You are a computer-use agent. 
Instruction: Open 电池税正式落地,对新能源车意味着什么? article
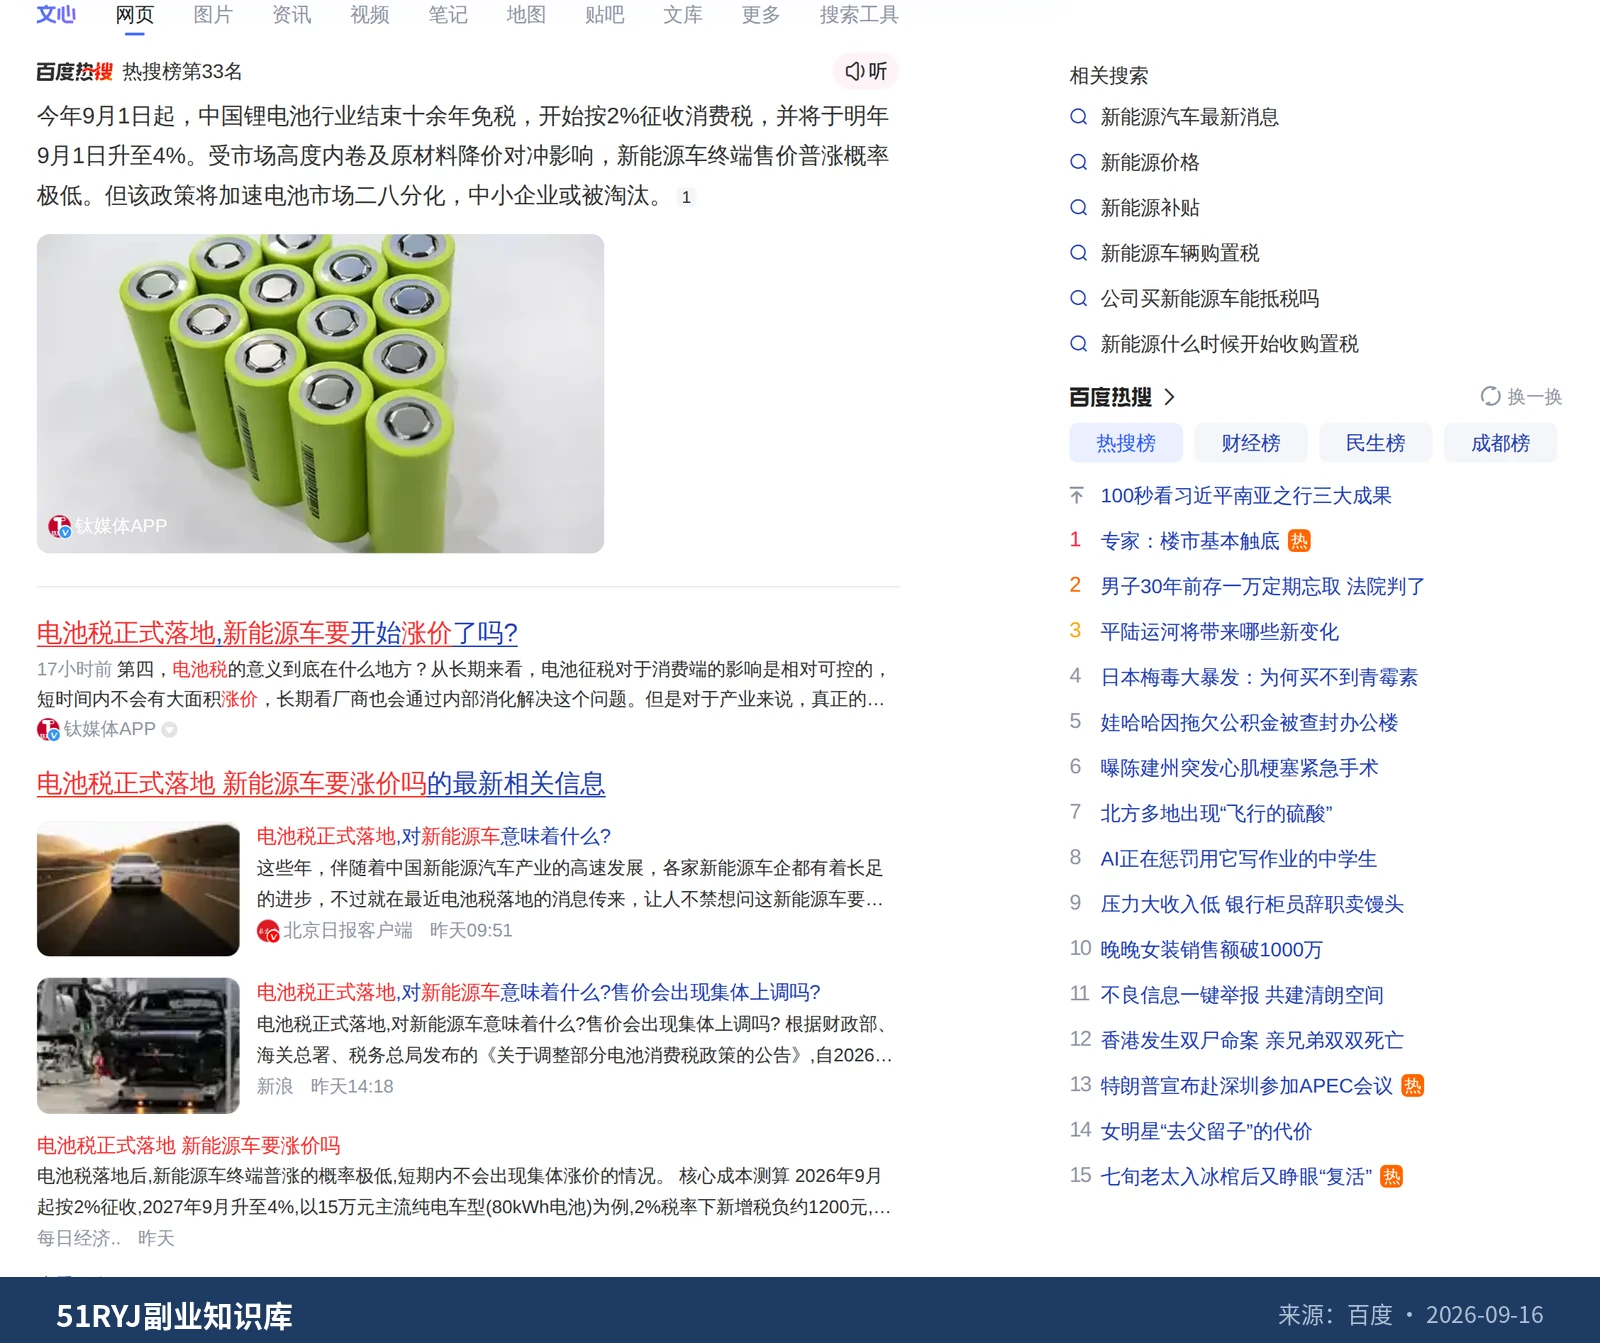[x=434, y=836]
